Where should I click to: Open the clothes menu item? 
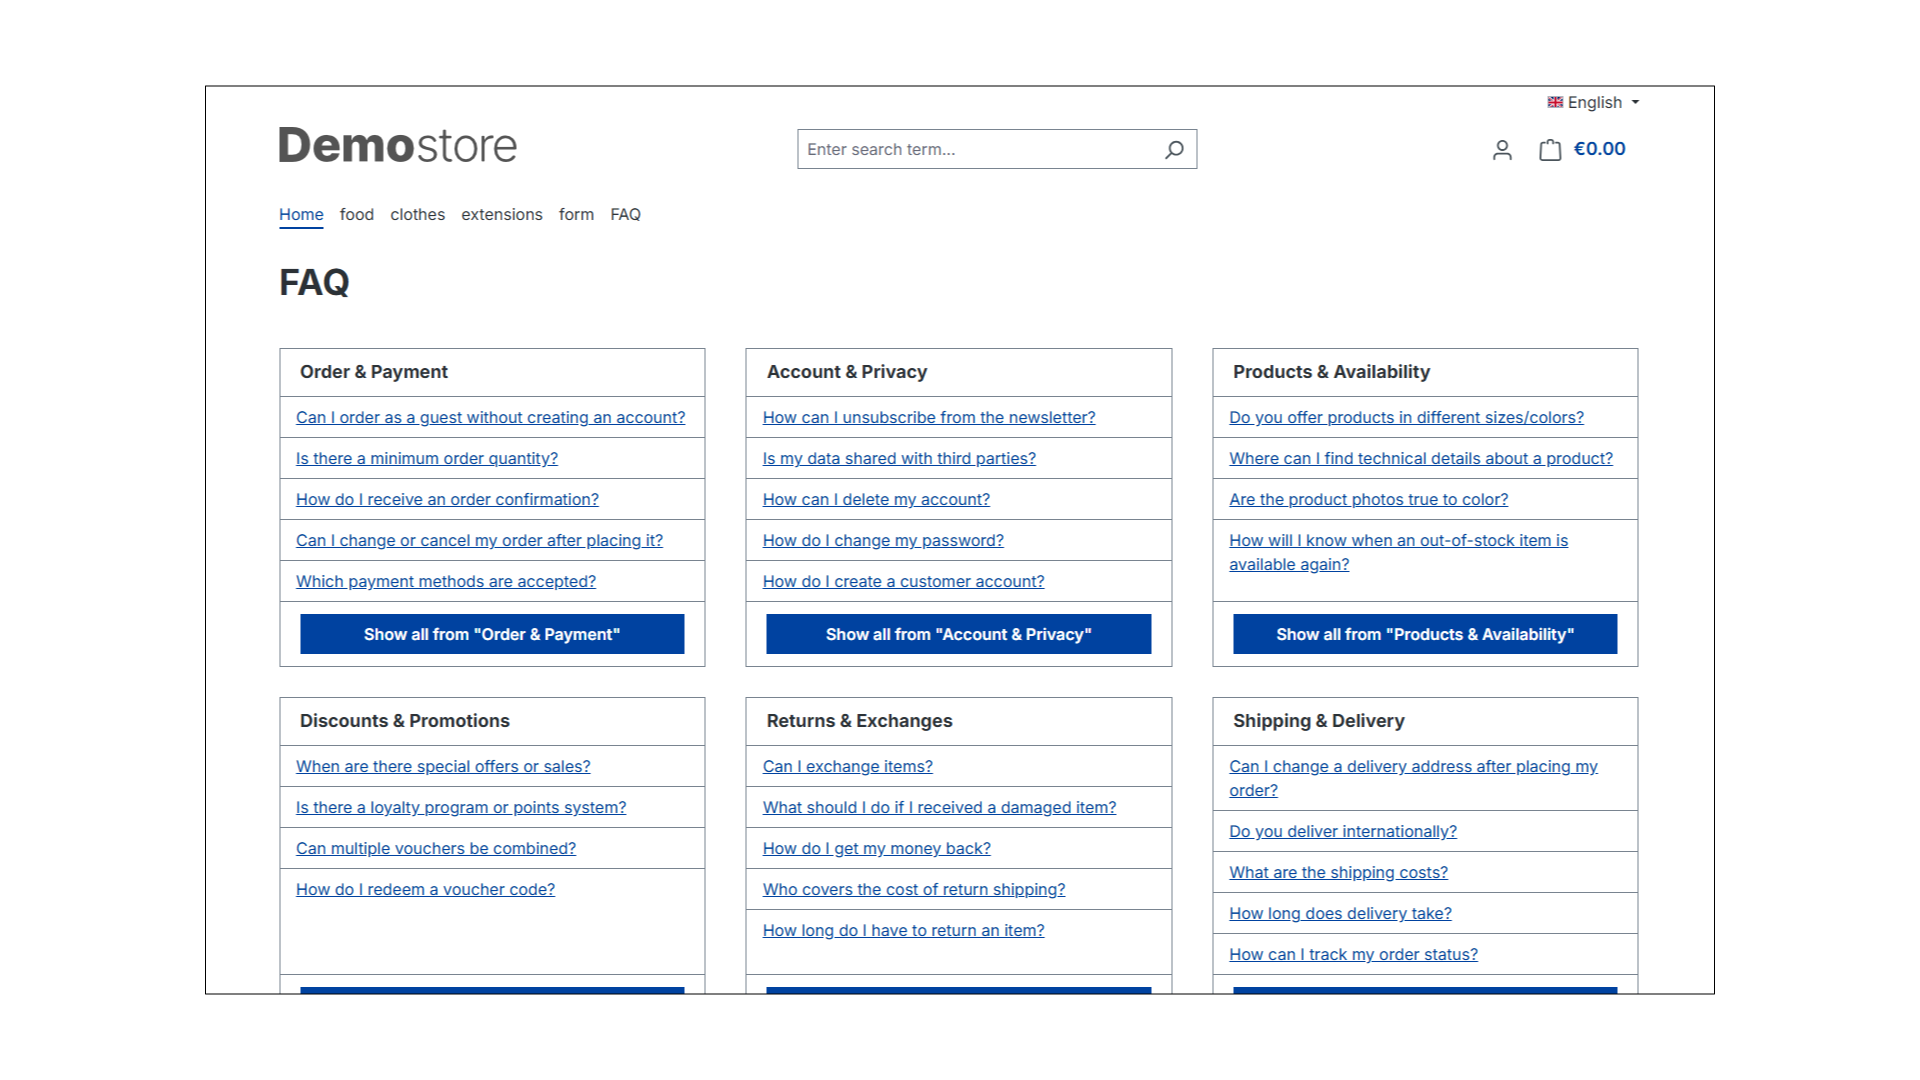417,214
